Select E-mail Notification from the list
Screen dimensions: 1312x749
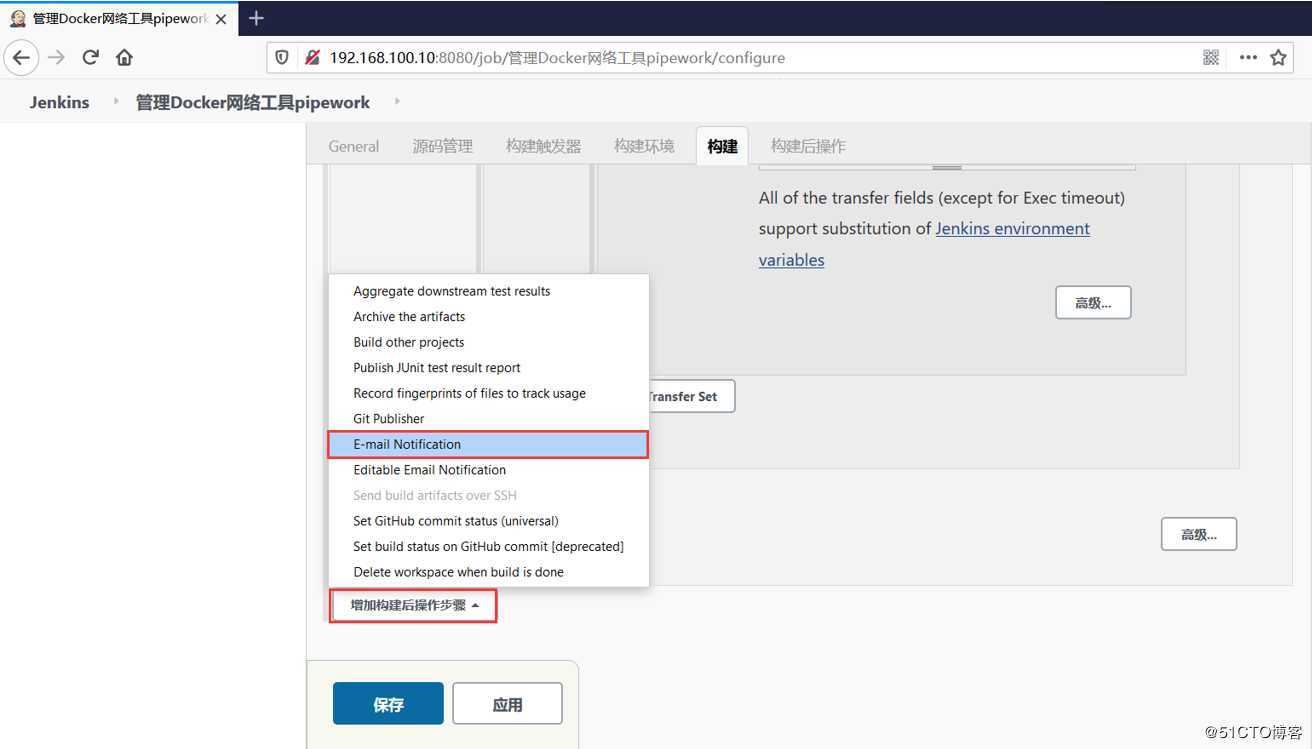[489, 444]
